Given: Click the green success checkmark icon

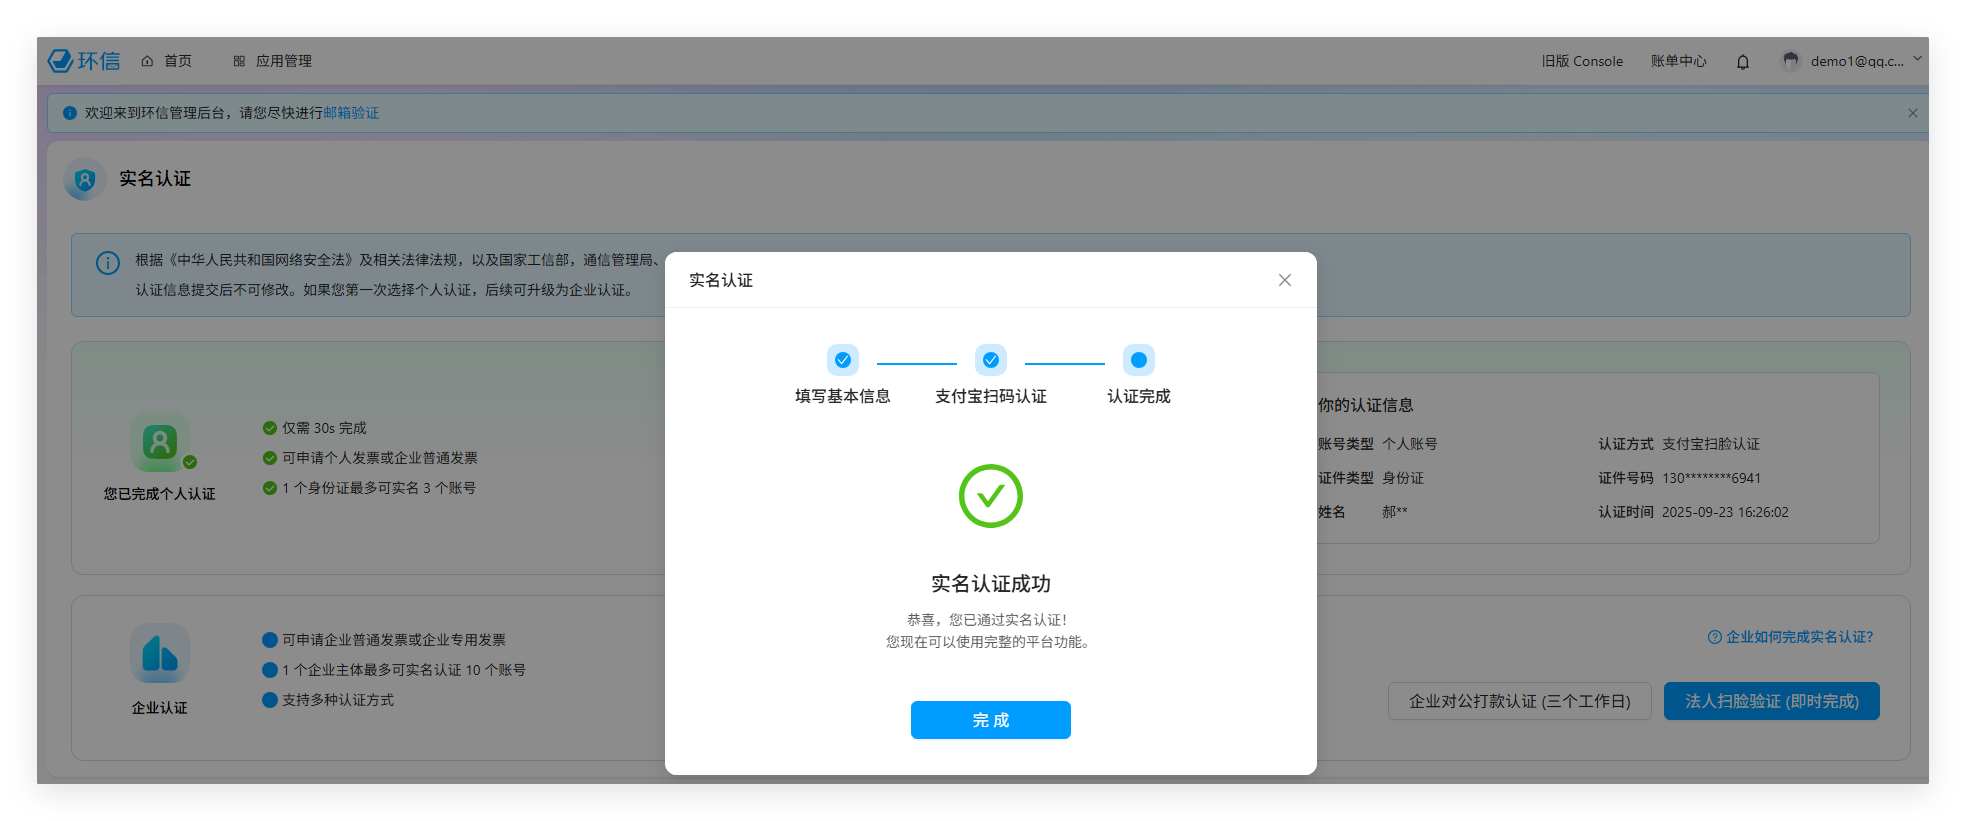Looking at the screenshot, I should click(x=990, y=496).
